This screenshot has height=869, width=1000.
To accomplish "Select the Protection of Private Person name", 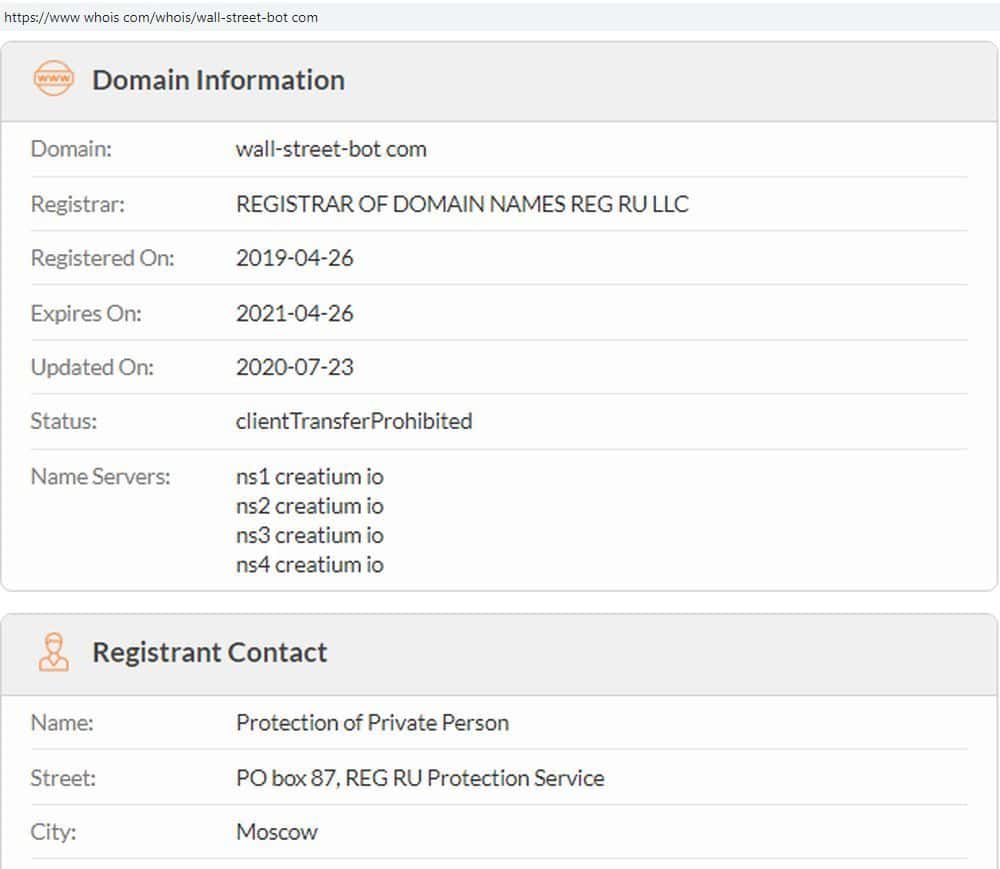I will 372,722.
